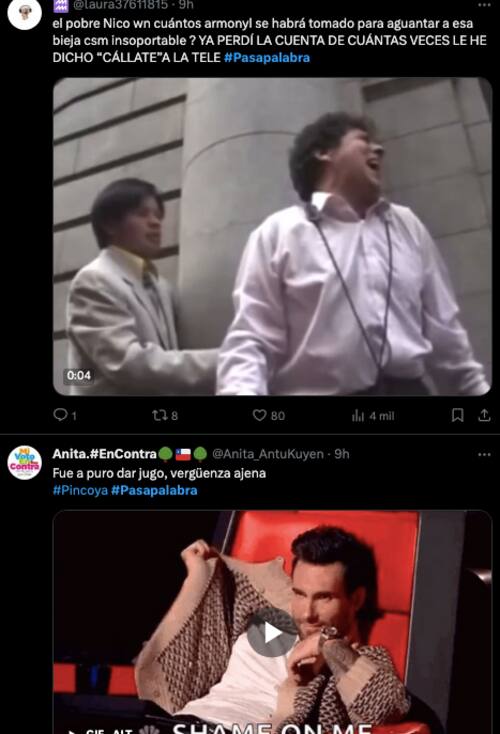Retweet the first tweet with 8 reposts
This screenshot has height=734, width=500.
pos(165,415)
